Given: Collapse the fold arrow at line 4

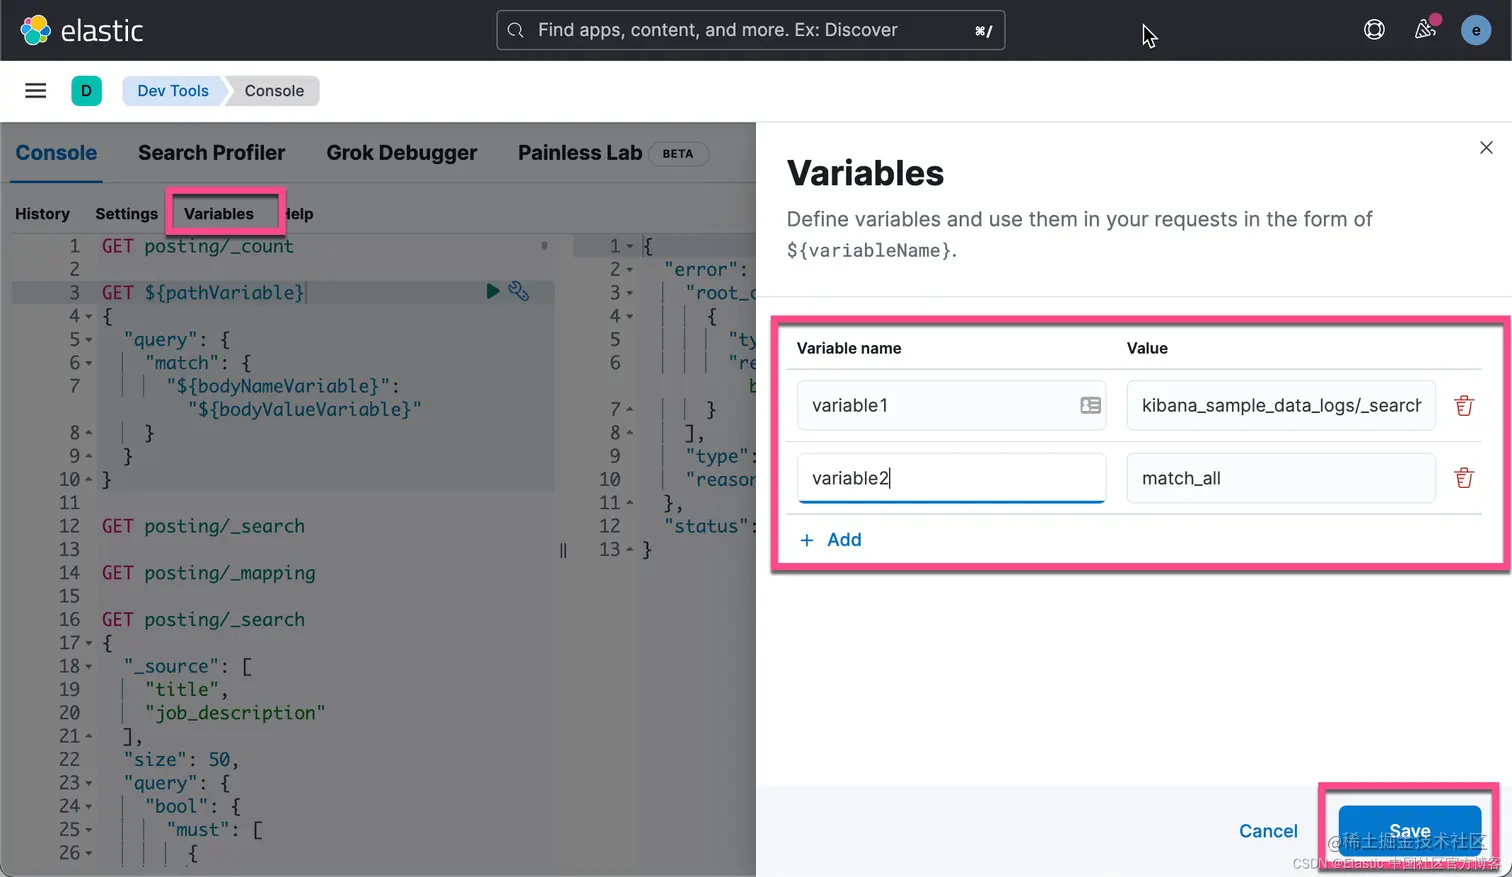Looking at the screenshot, I should point(89,317).
